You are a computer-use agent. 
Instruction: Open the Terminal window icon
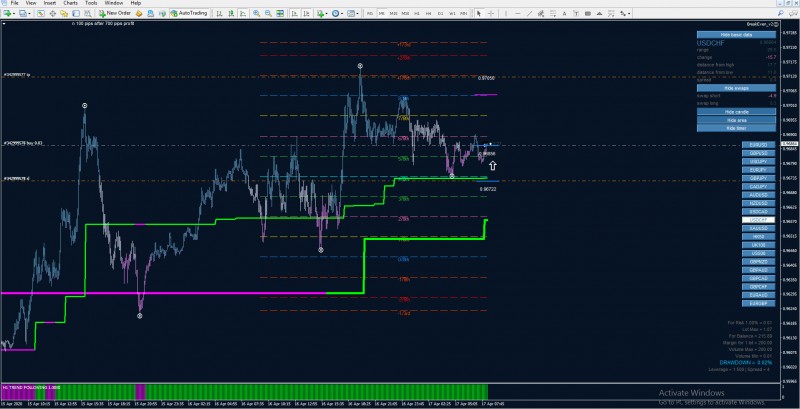(76, 13)
